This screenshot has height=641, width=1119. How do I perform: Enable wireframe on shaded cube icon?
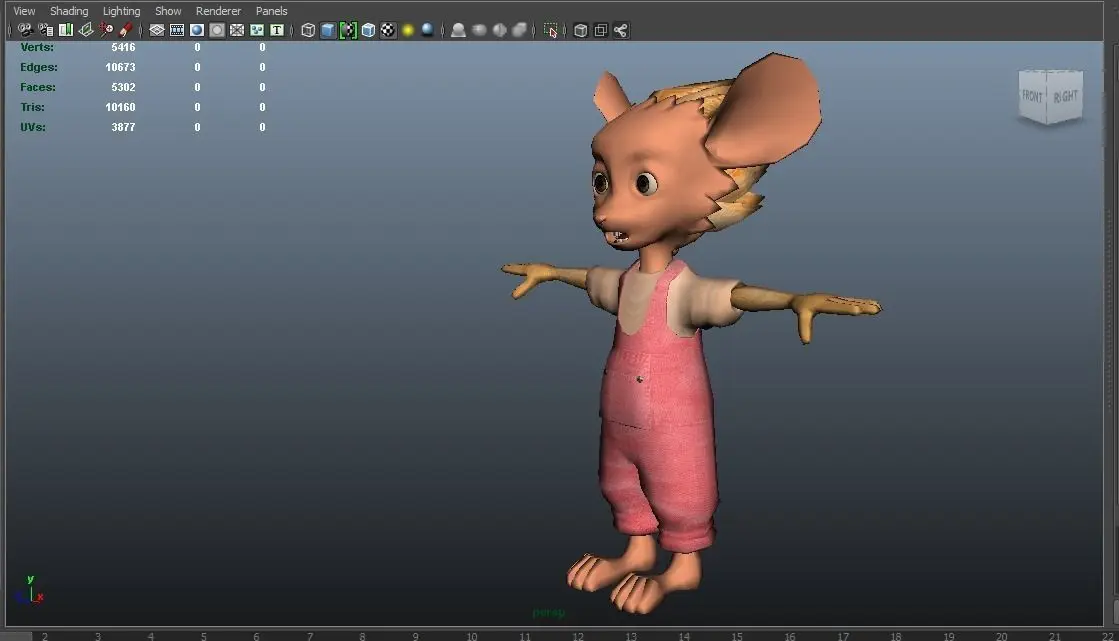click(368, 30)
